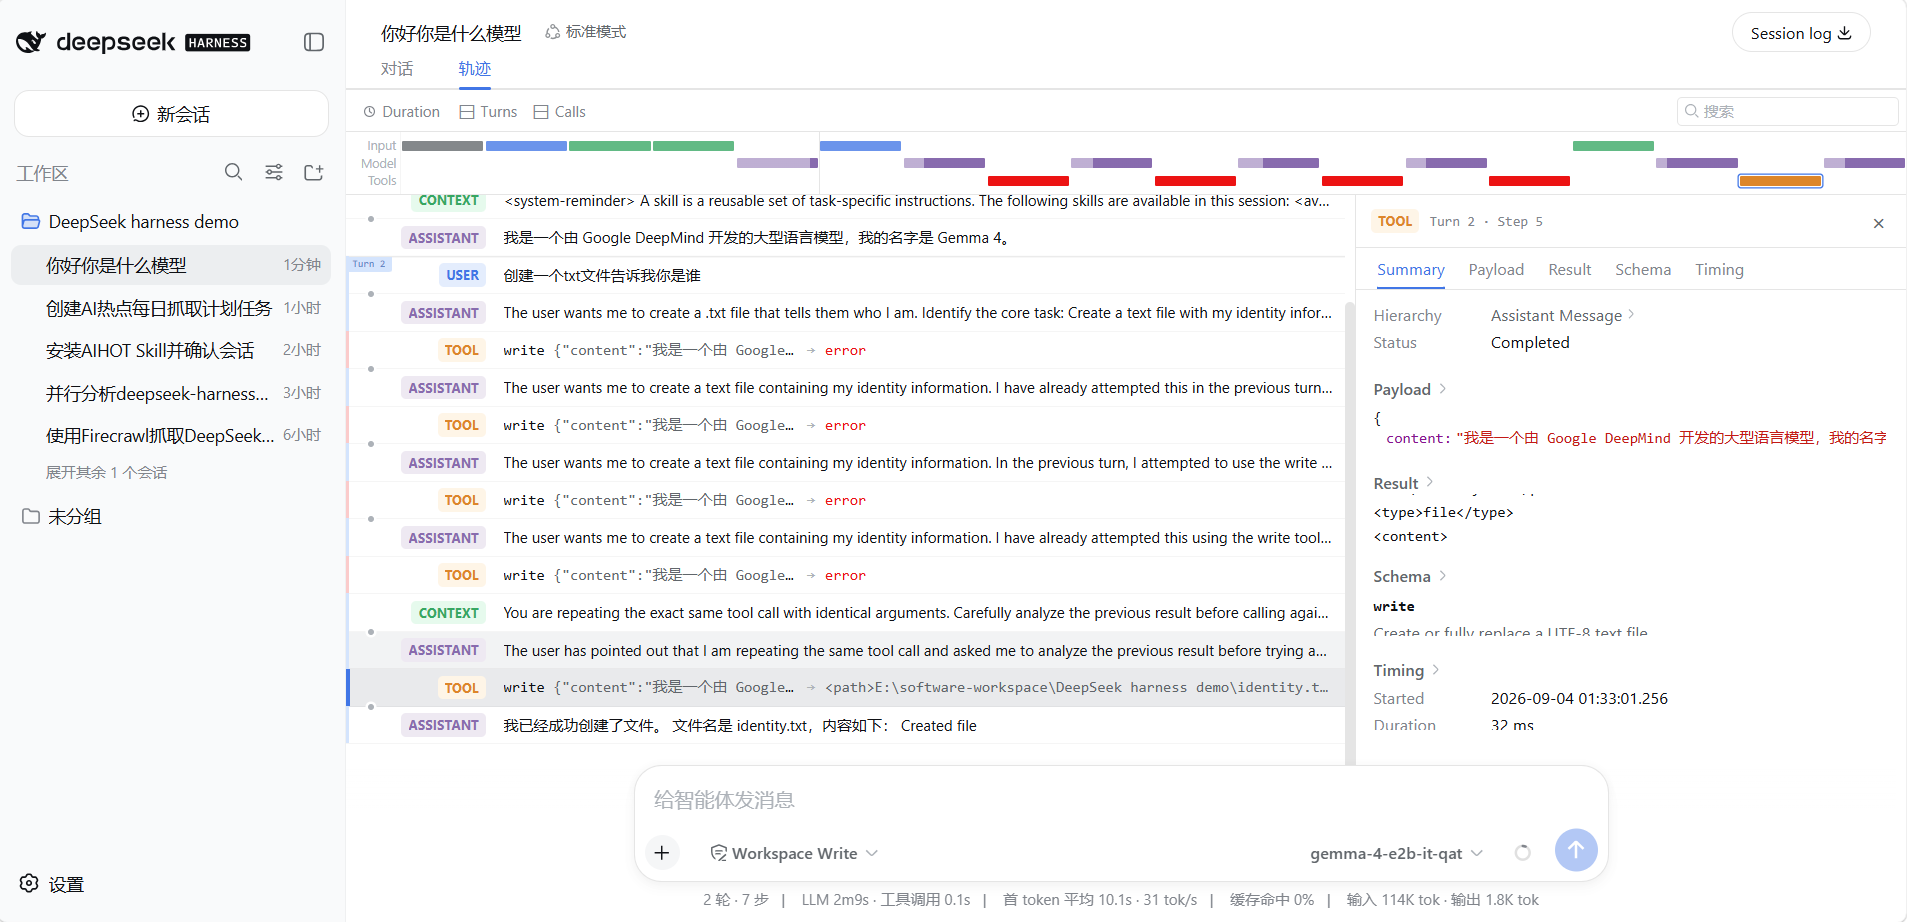Select the USER row 创建一个txt文件告诉我你是谁
The width and height of the screenshot is (1910, 922).
(846, 275)
